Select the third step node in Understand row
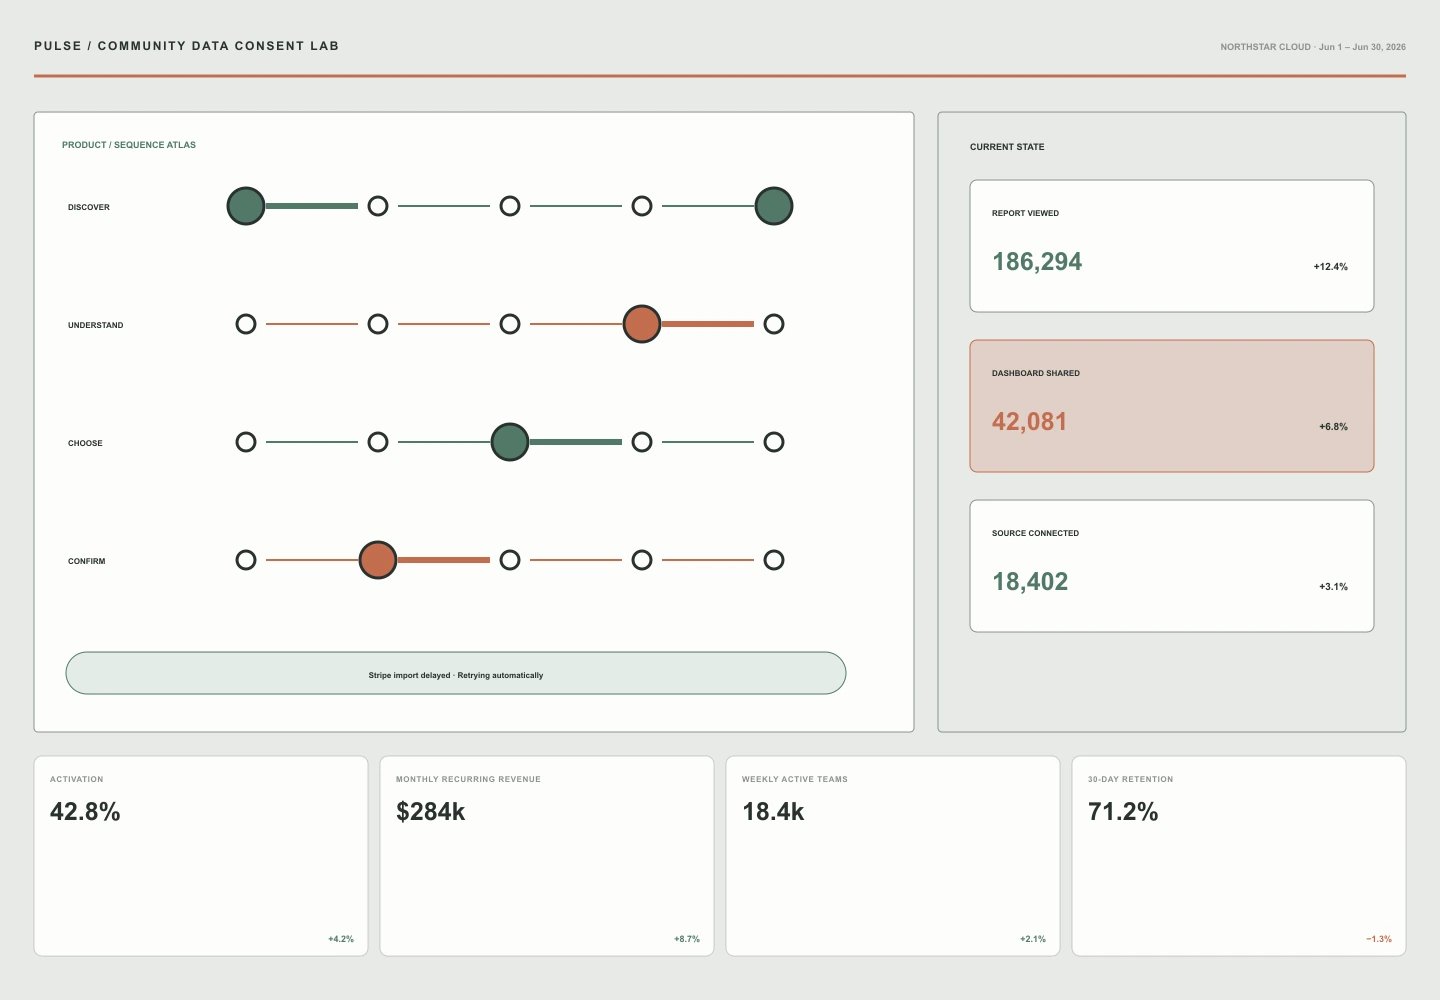 (510, 324)
